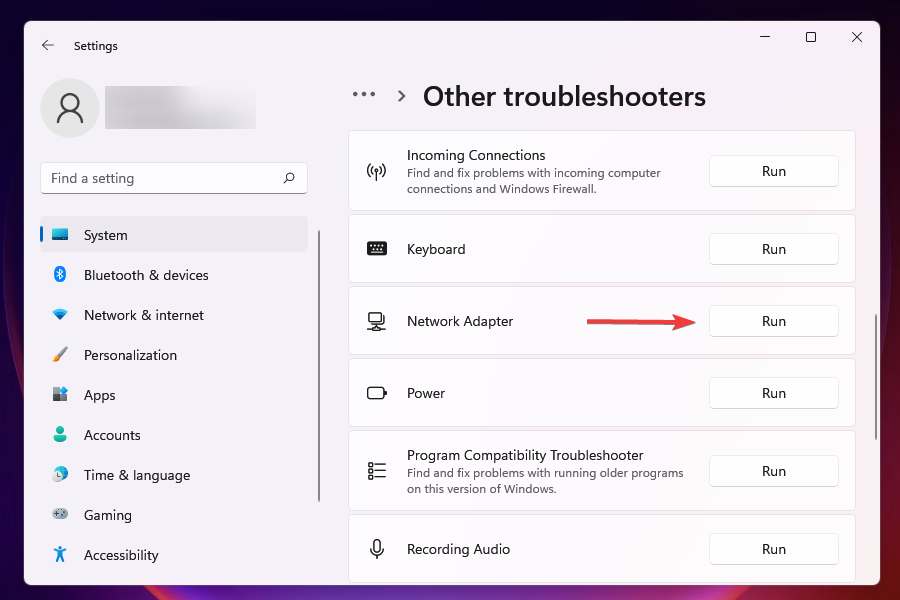Click the 'Network Adapter' label
Image resolution: width=900 pixels, height=600 pixels.
click(x=460, y=321)
